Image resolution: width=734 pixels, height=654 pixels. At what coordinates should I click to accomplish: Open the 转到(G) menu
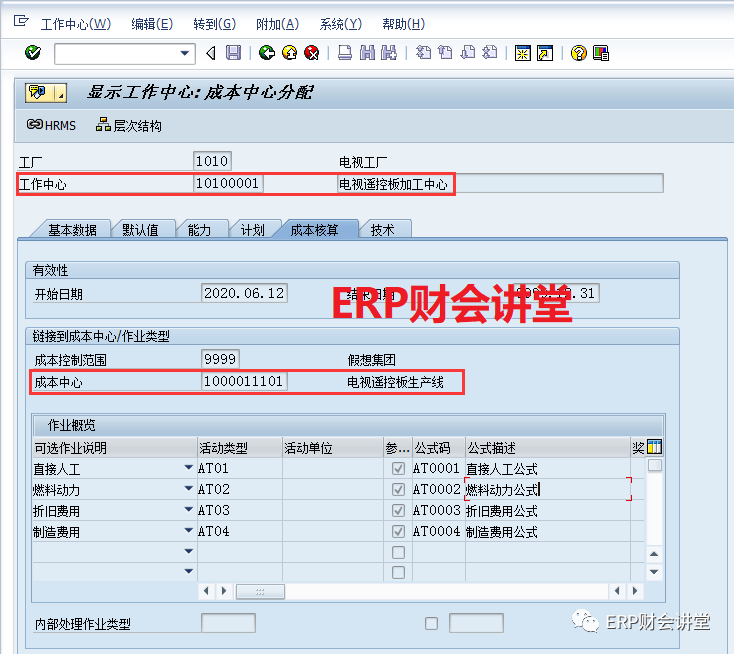tap(214, 24)
